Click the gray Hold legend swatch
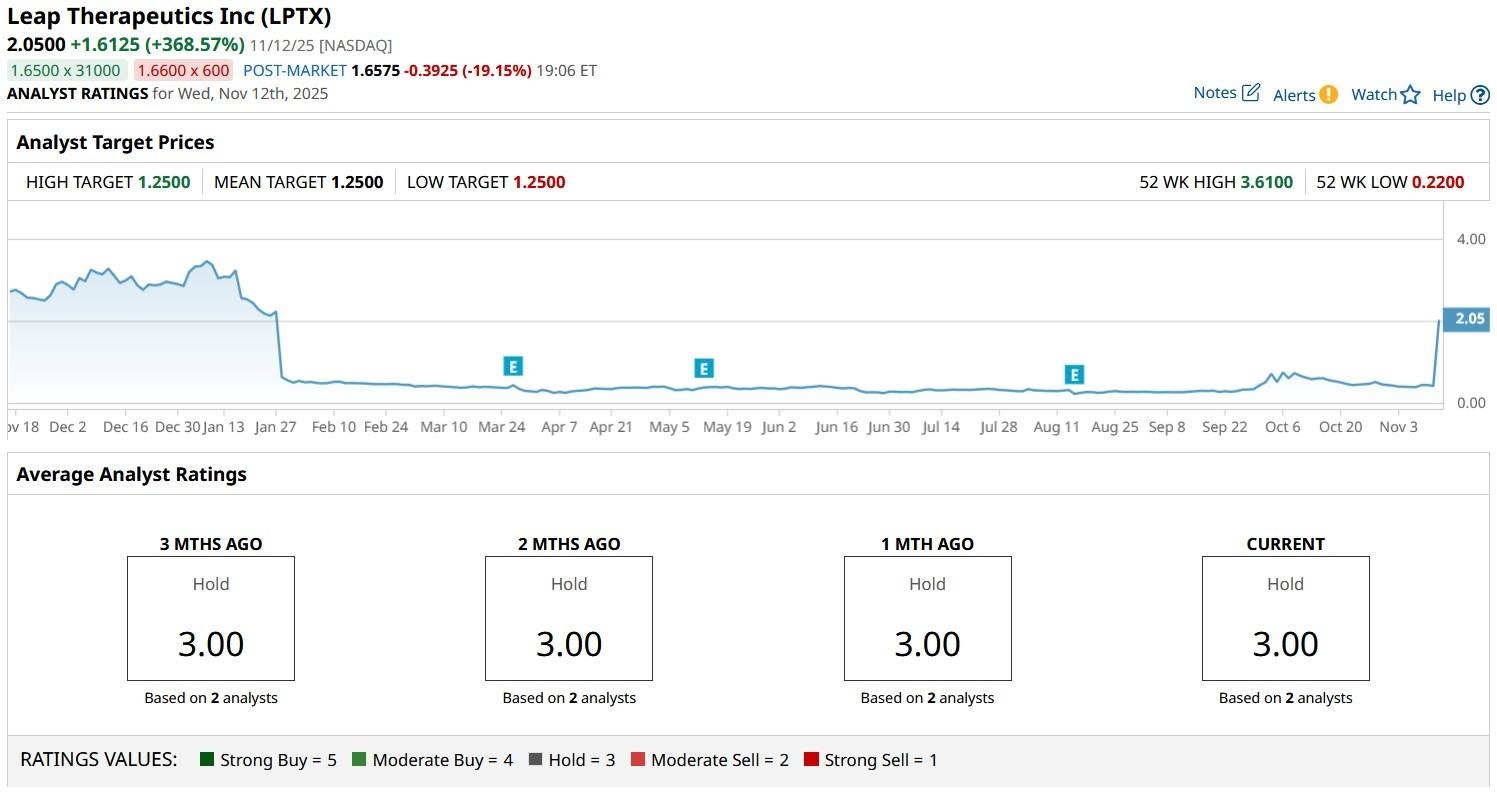The width and height of the screenshot is (1497, 793). (535, 760)
